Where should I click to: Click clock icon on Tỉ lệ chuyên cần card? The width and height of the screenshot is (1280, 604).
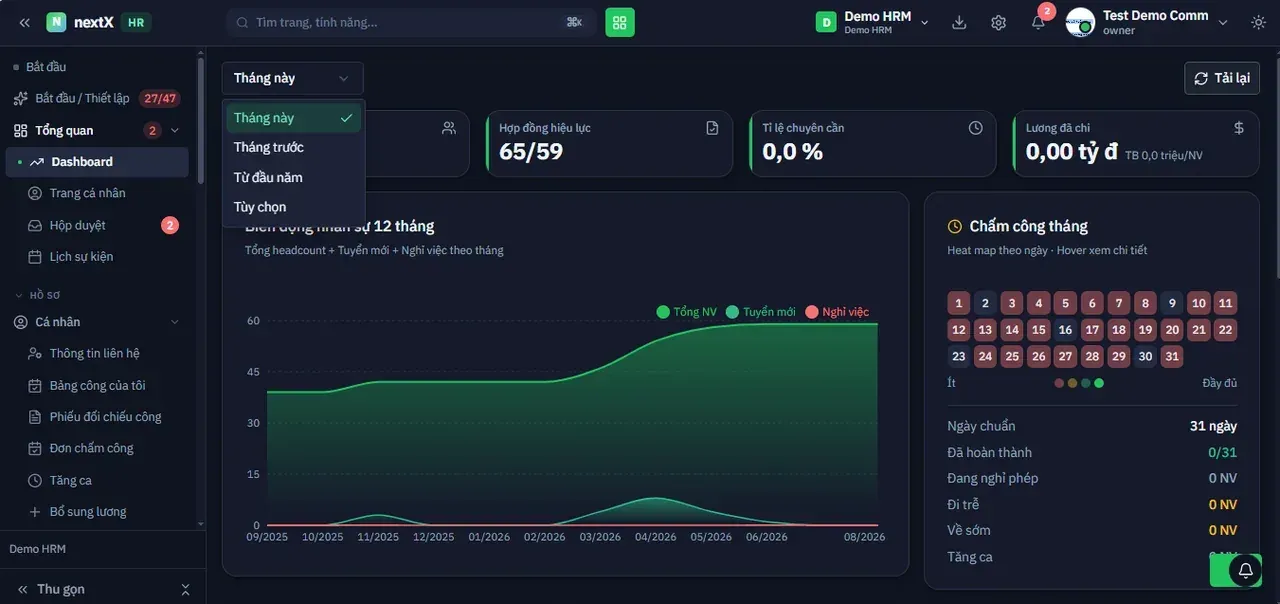[976, 128]
